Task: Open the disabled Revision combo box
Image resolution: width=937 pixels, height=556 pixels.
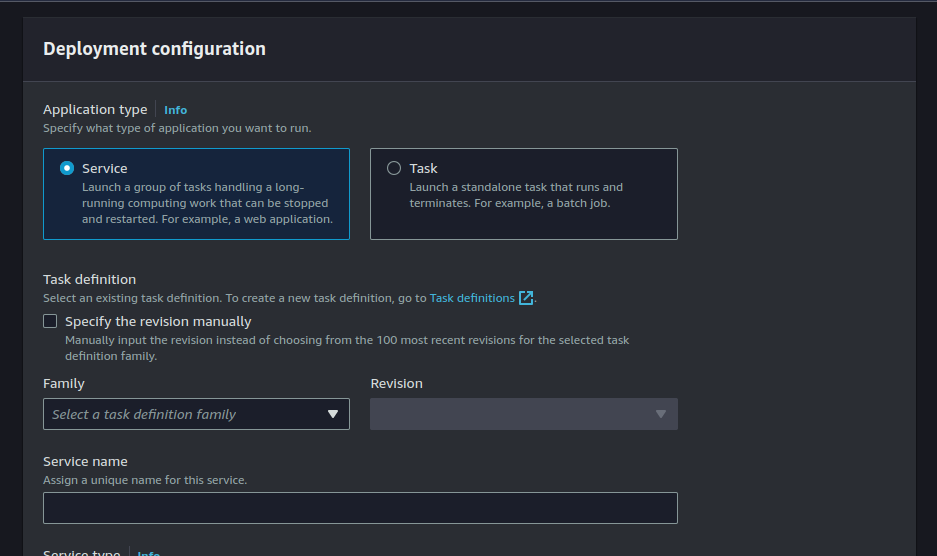Action: click(x=513, y=414)
